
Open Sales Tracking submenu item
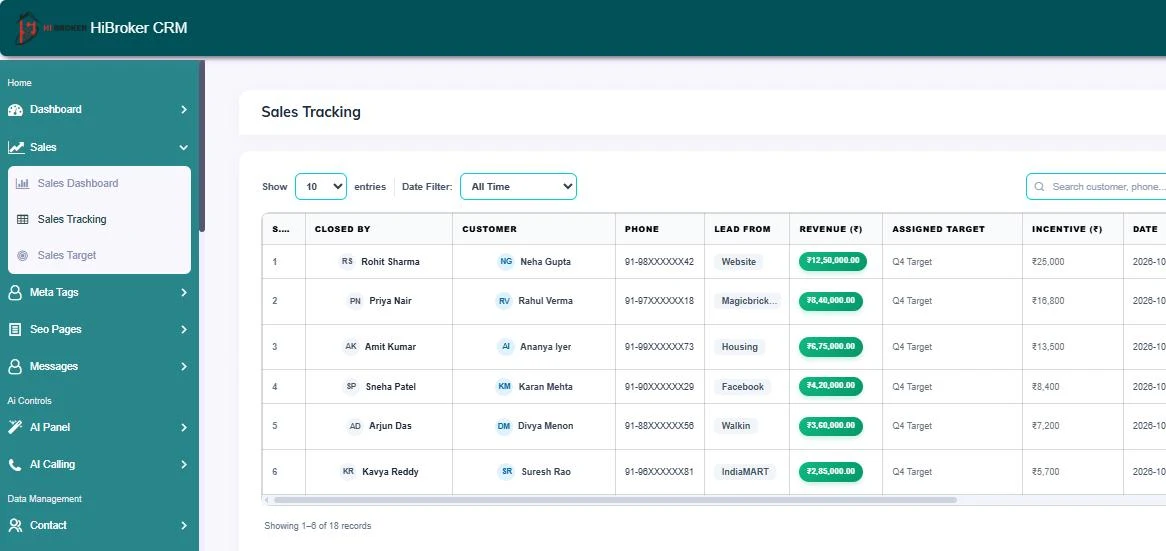pyautogui.click(x=100, y=219)
